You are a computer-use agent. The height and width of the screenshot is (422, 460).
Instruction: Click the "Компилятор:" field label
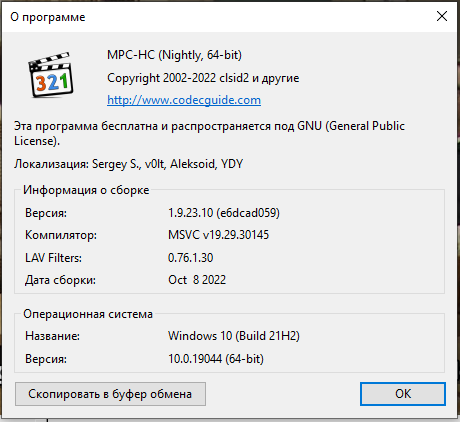(61, 235)
